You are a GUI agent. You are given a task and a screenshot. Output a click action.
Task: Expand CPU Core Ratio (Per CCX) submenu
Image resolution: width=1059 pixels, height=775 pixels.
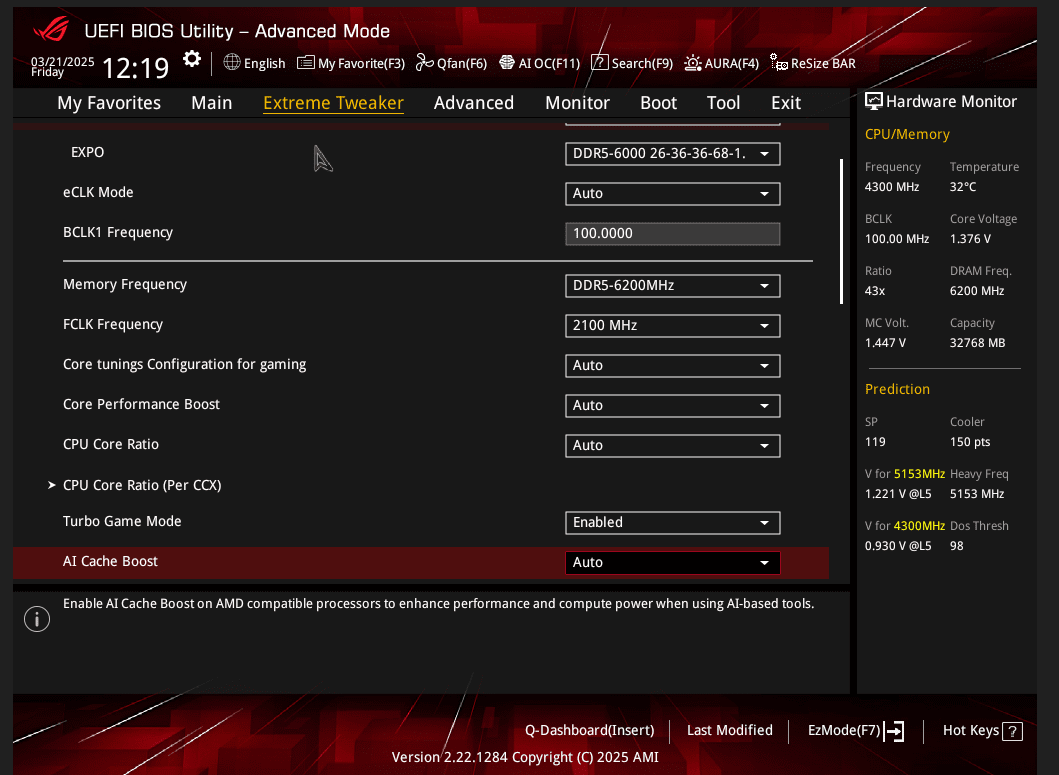coord(142,485)
